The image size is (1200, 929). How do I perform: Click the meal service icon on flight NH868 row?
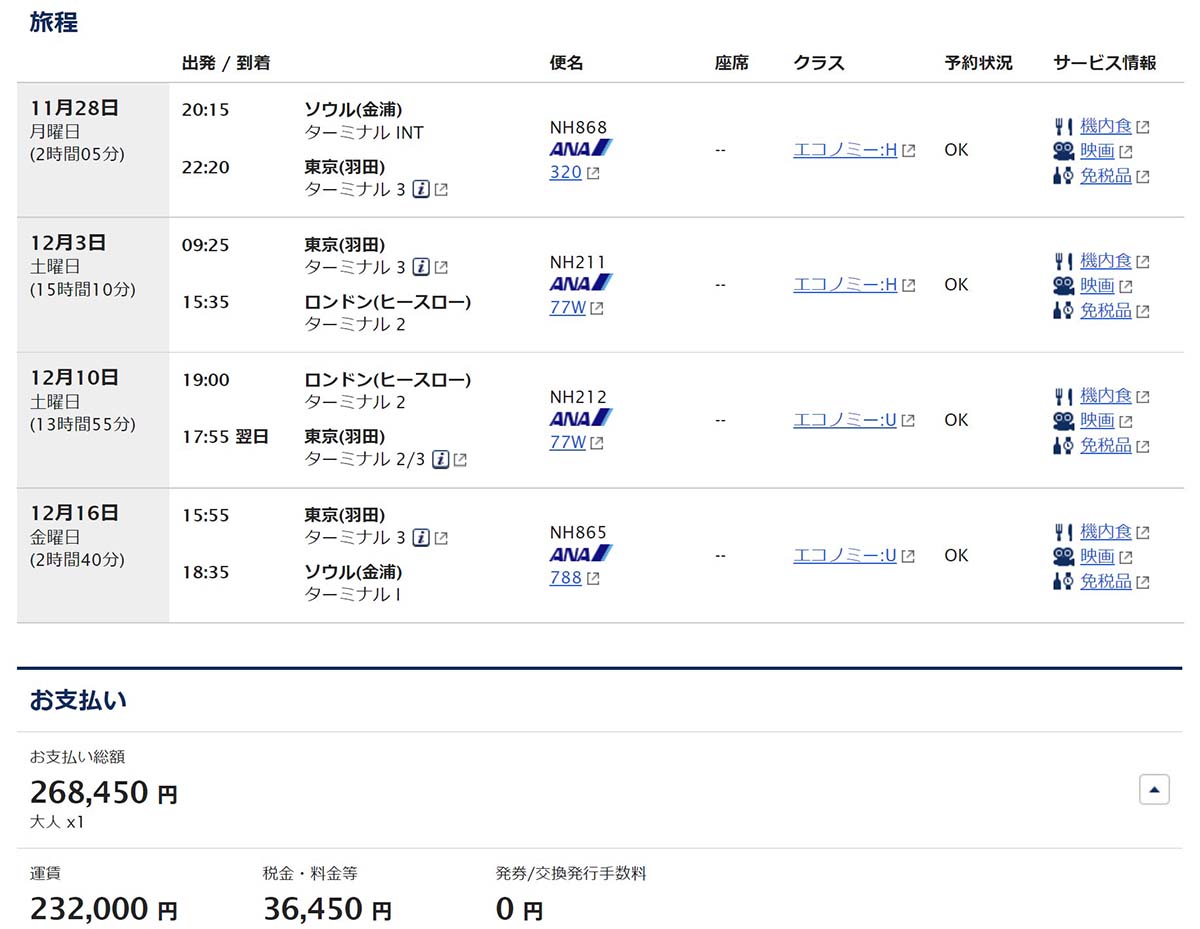pyautogui.click(x=1063, y=125)
